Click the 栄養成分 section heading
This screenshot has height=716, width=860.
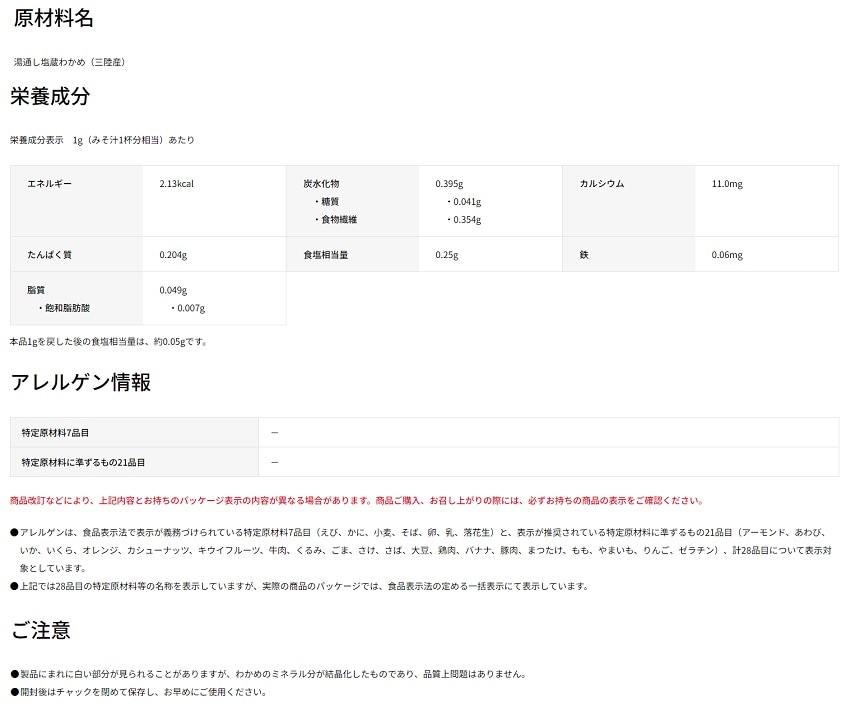(50, 97)
